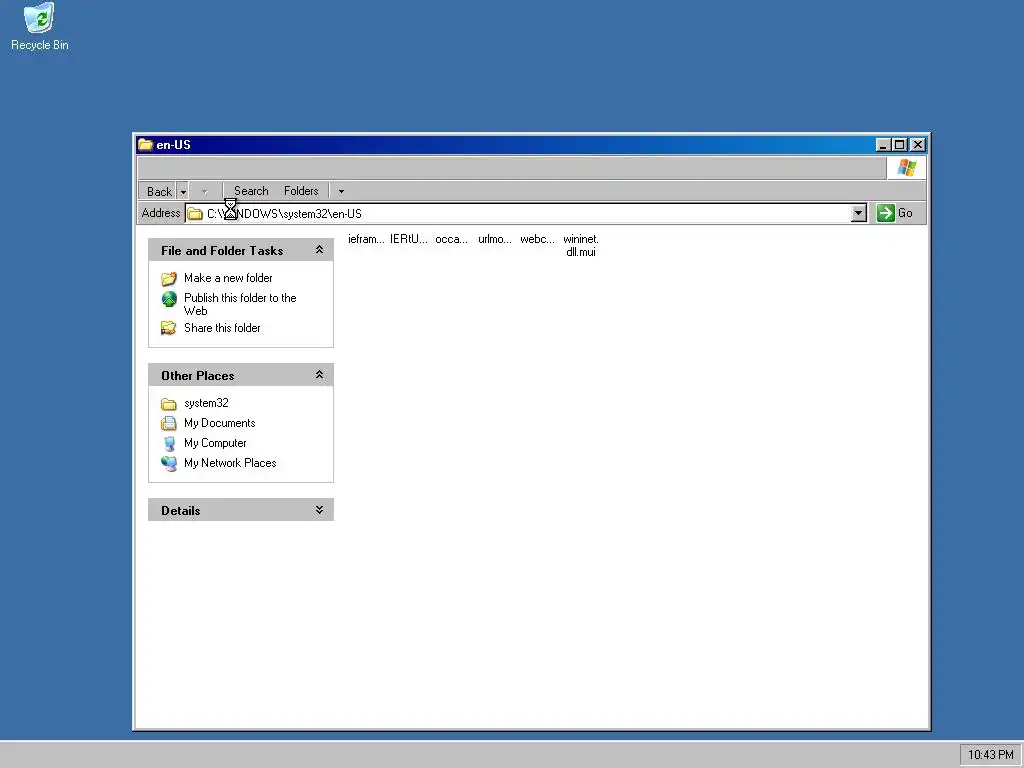
Task: Minimize the en-US window
Action: pyautogui.click(x=883, y=145)
